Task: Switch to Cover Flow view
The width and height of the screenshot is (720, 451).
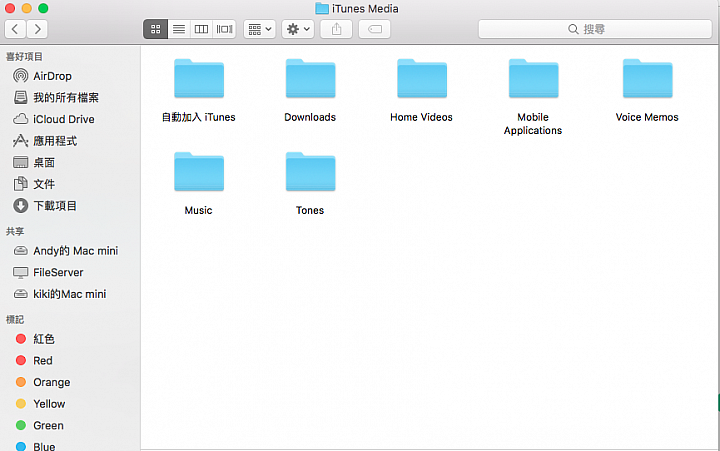Action: [x=225, y=29]
